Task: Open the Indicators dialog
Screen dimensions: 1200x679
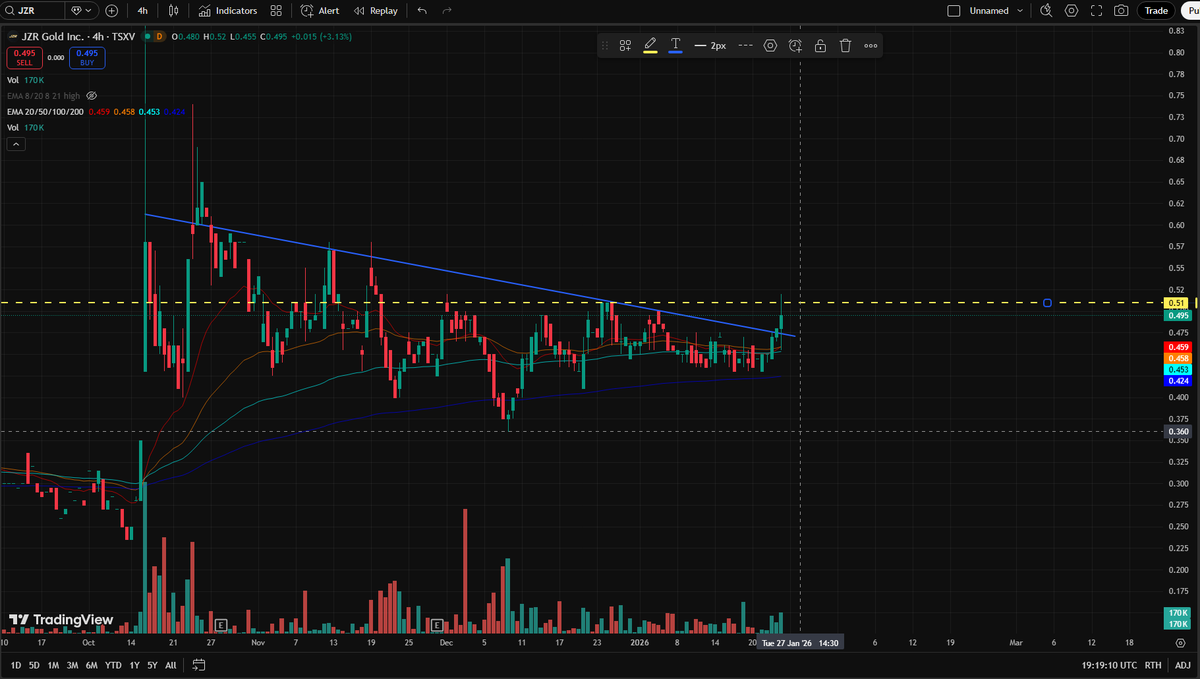Action: coord(227,10)
